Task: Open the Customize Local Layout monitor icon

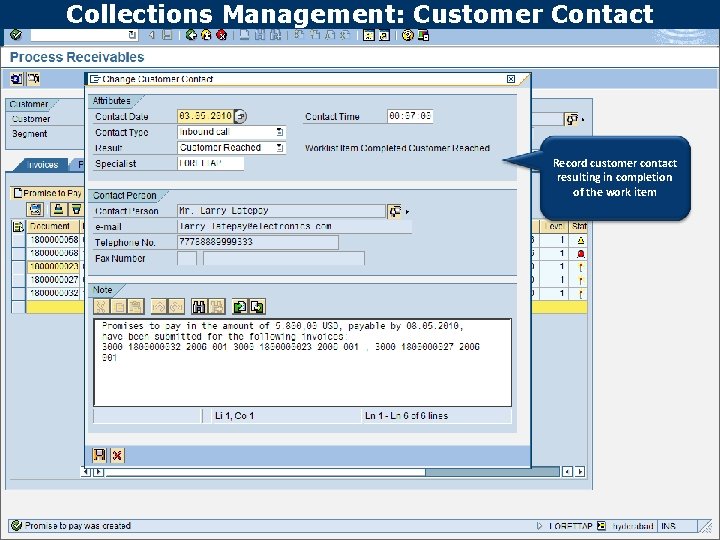Action: coord(423,35)
